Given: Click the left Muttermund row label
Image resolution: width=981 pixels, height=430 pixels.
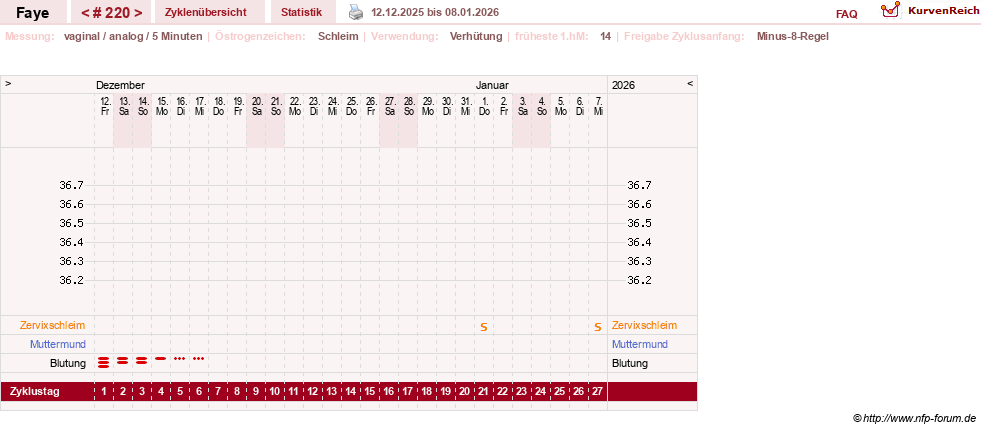Looking at the screenshot, I should tap(58, 344).
